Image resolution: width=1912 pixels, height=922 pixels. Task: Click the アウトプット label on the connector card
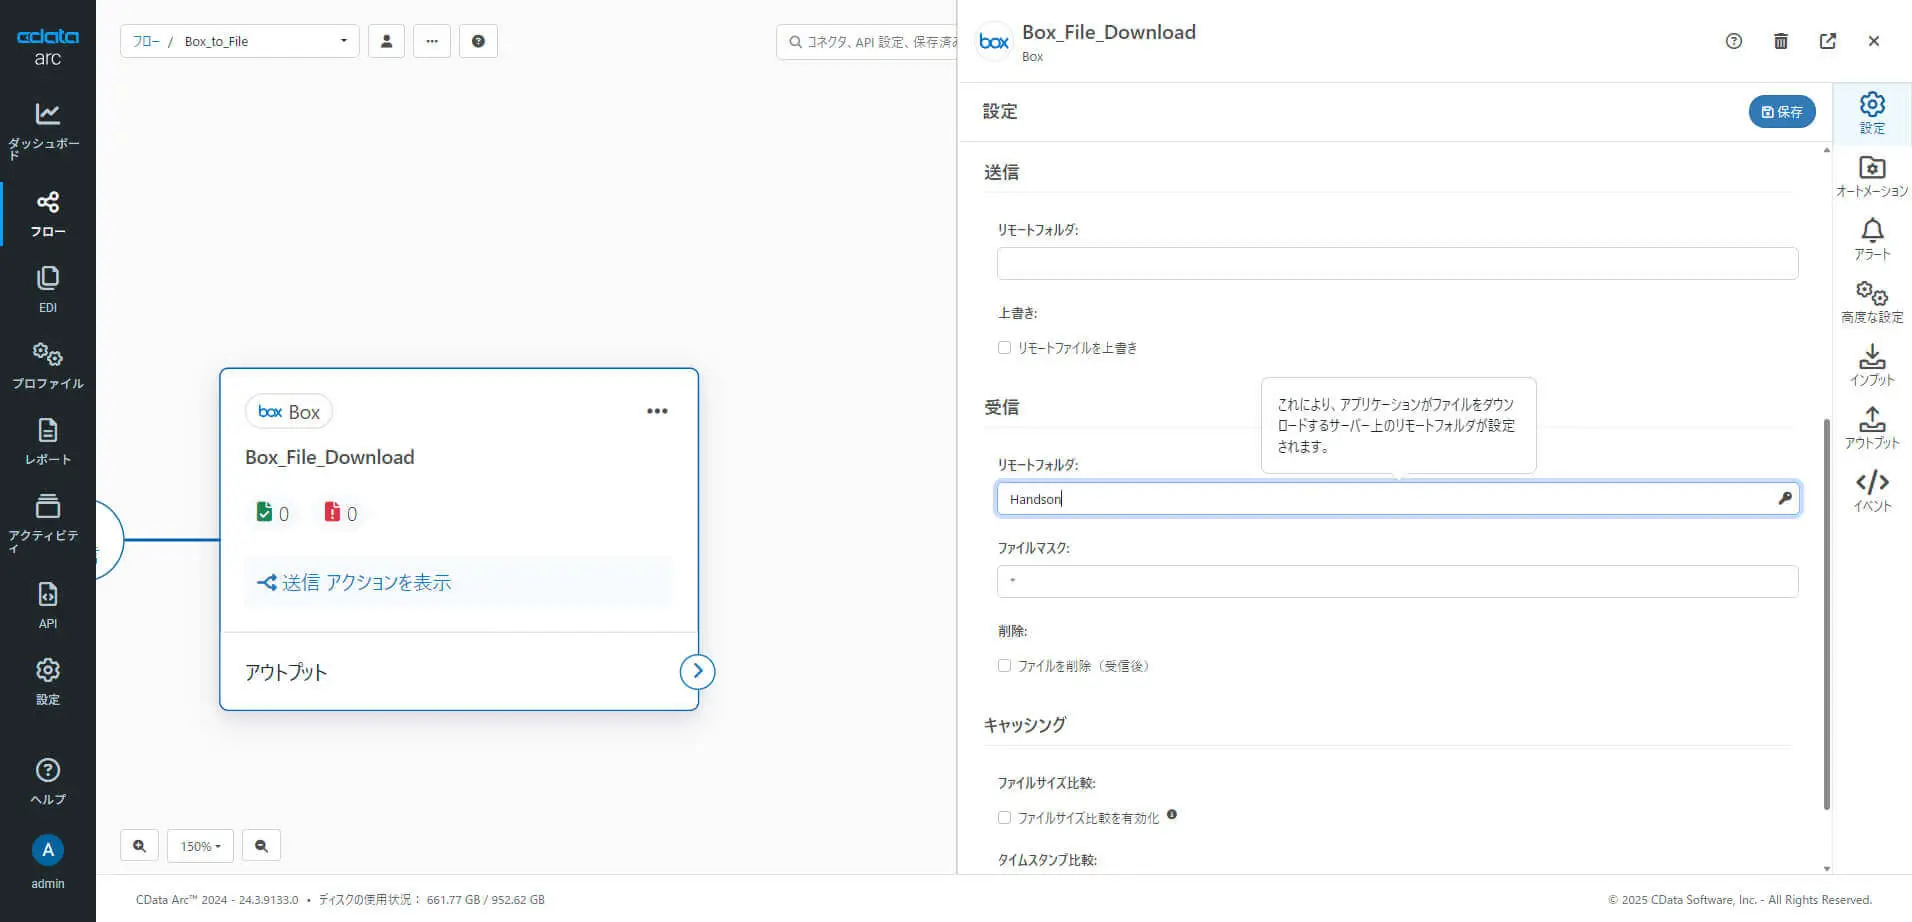(286, 672)
